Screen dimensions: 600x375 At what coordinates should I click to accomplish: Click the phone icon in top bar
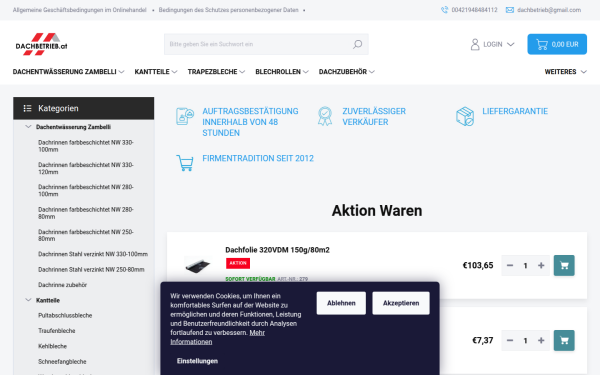pyautogui.click(x=444, y=10)
